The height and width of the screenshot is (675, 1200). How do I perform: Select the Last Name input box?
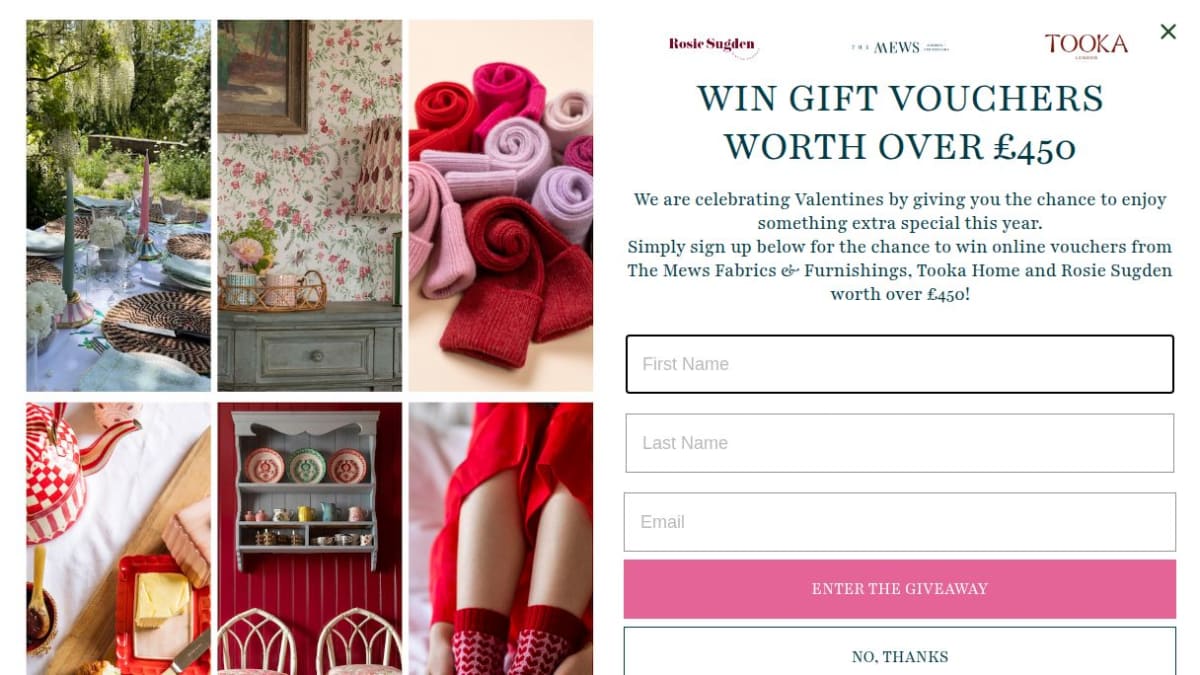tap(899, 443)
